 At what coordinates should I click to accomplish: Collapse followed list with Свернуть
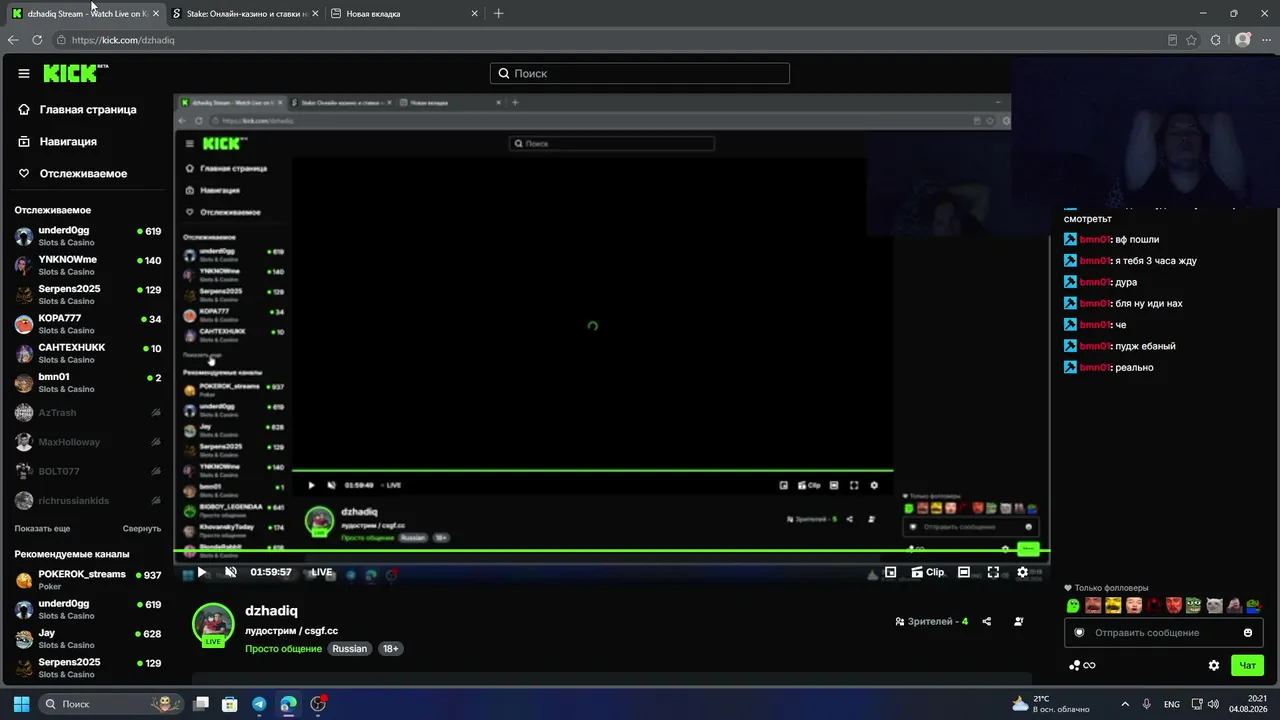[142, 528]
